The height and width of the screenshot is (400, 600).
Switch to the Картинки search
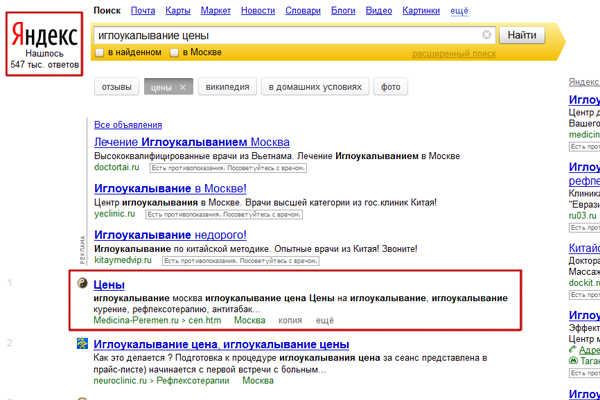coord(421,11)
